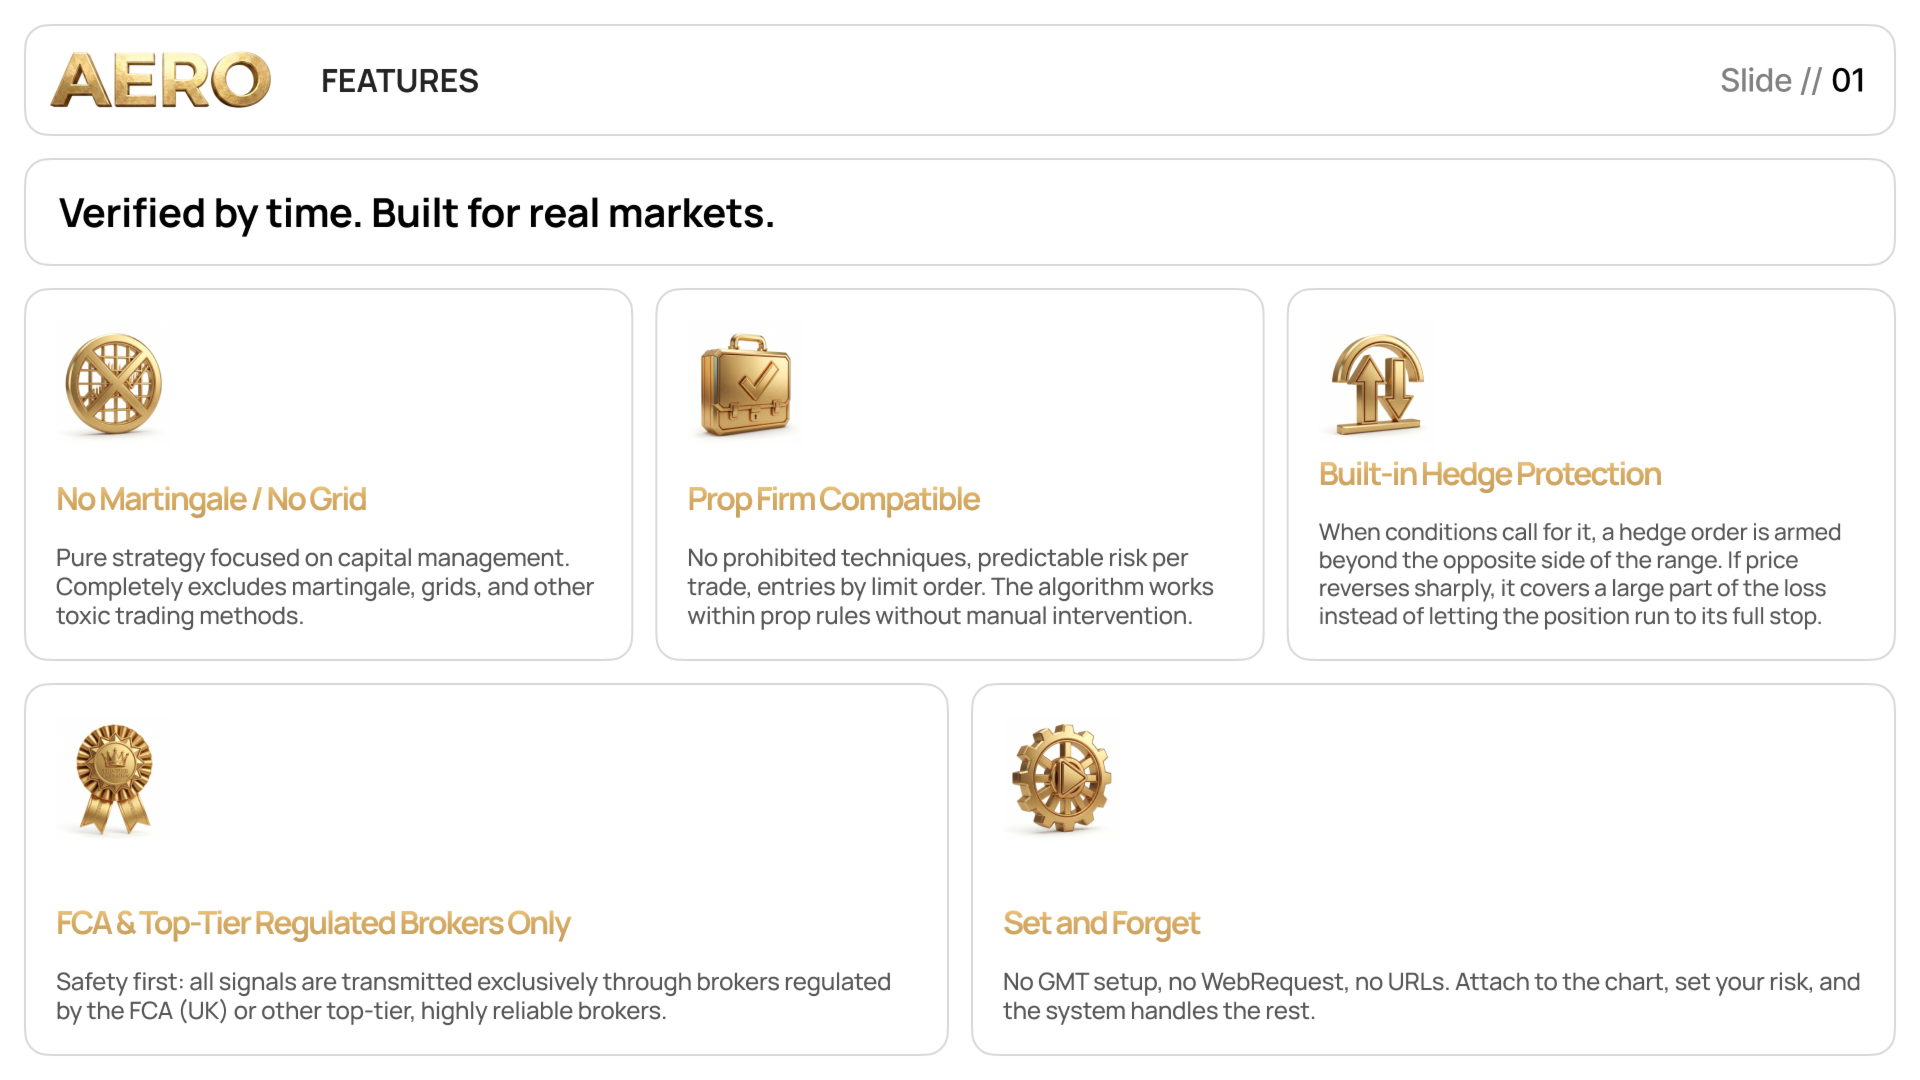Open the Set and Forget heading

(x=1101, y=923)
